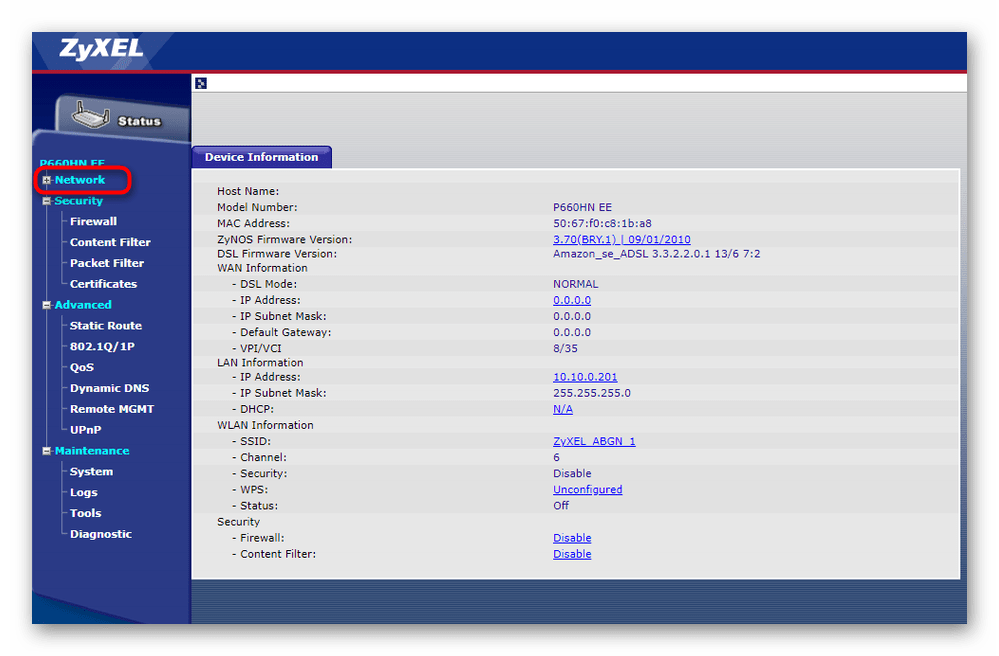999x656 pixels.
Task: Open the ZyXEL_ABGN_1 SSID link
Action: point(594,441)
